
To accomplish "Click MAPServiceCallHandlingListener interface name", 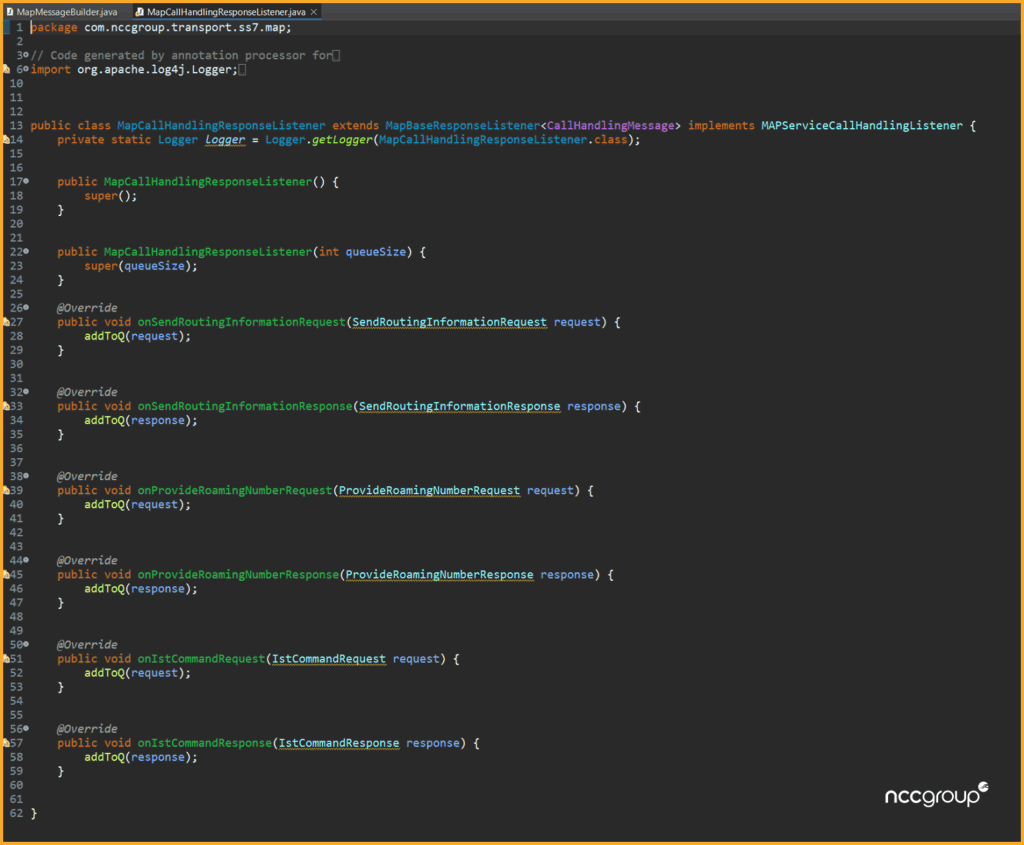I will 861,126.
